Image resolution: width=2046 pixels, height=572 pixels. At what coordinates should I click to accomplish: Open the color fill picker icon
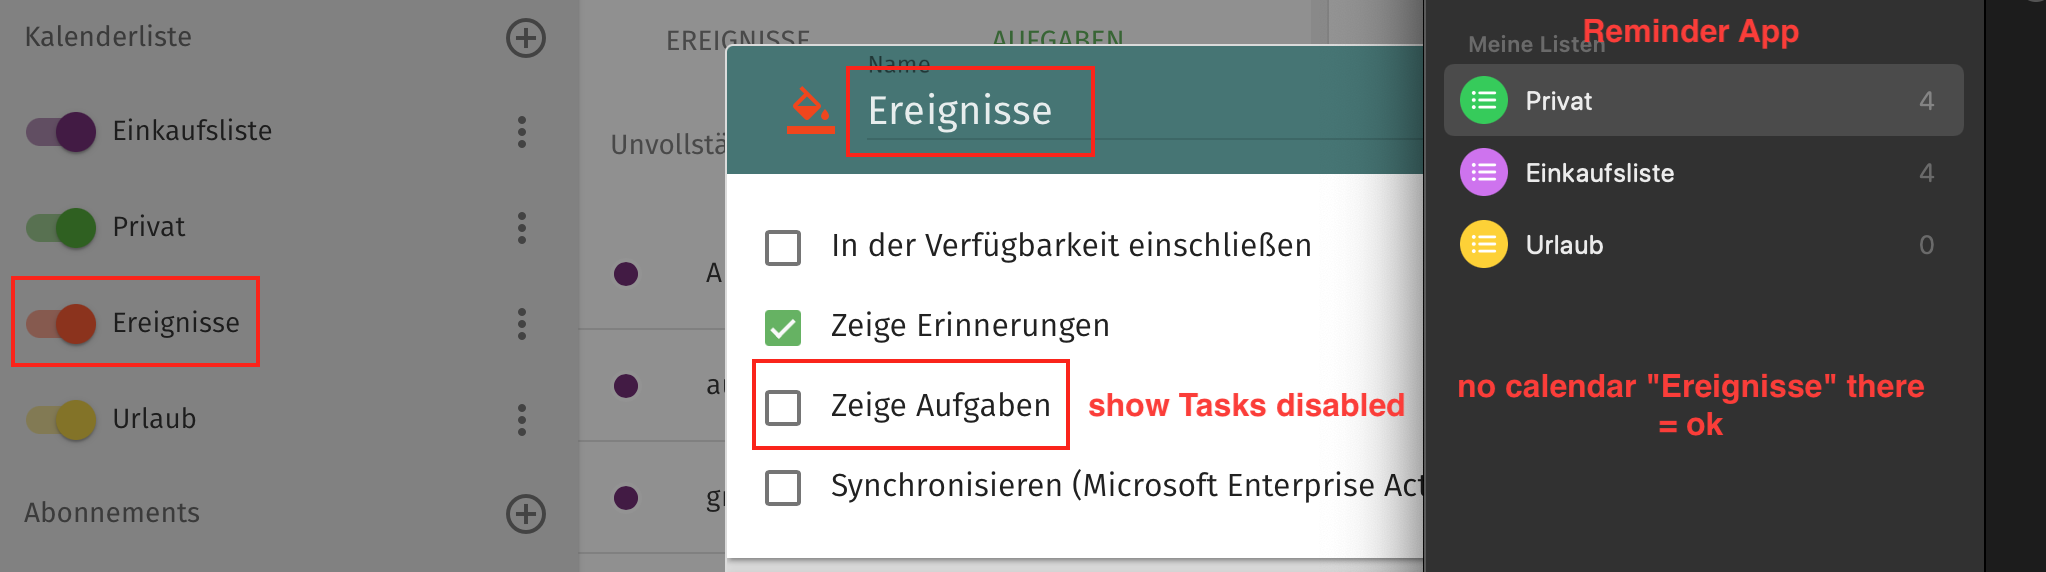(x=810, y=110)
